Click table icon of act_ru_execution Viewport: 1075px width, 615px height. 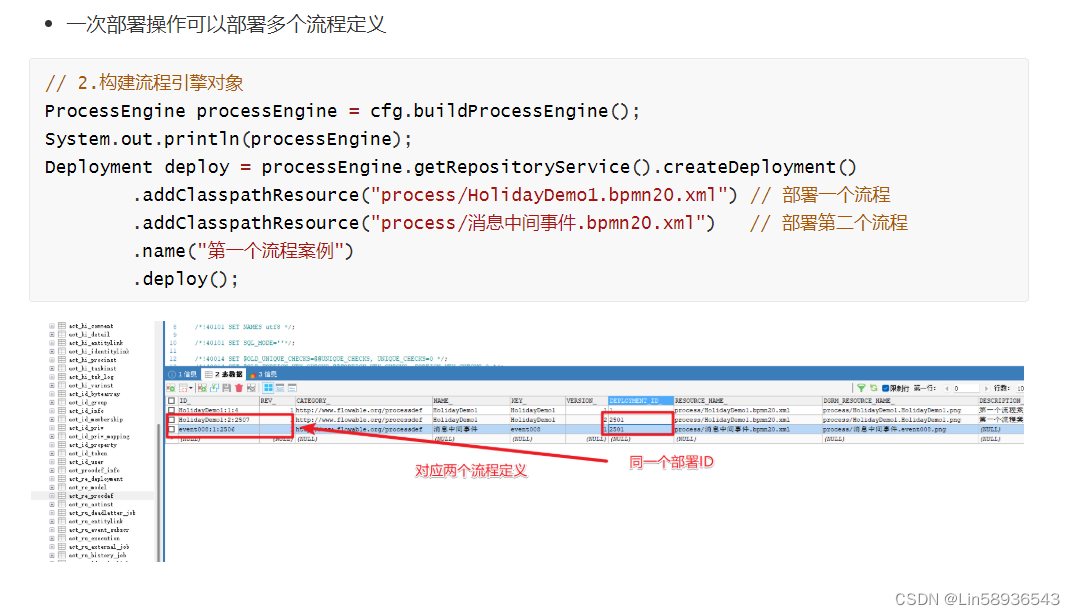pos(62,538)
